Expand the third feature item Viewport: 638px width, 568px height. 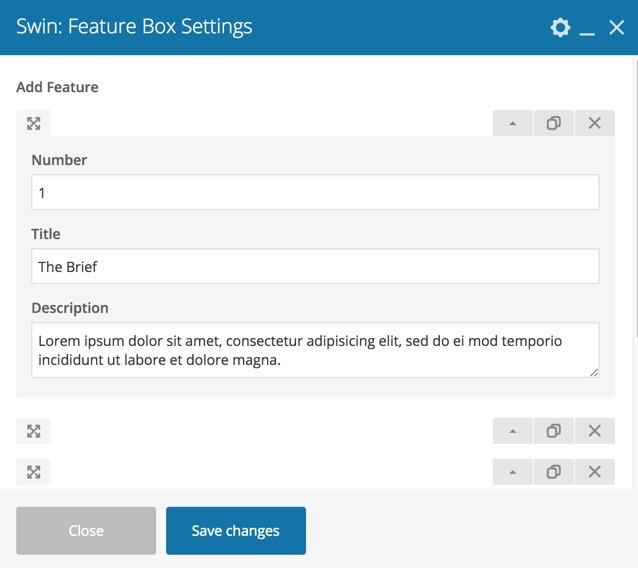[x=513, y=472]
